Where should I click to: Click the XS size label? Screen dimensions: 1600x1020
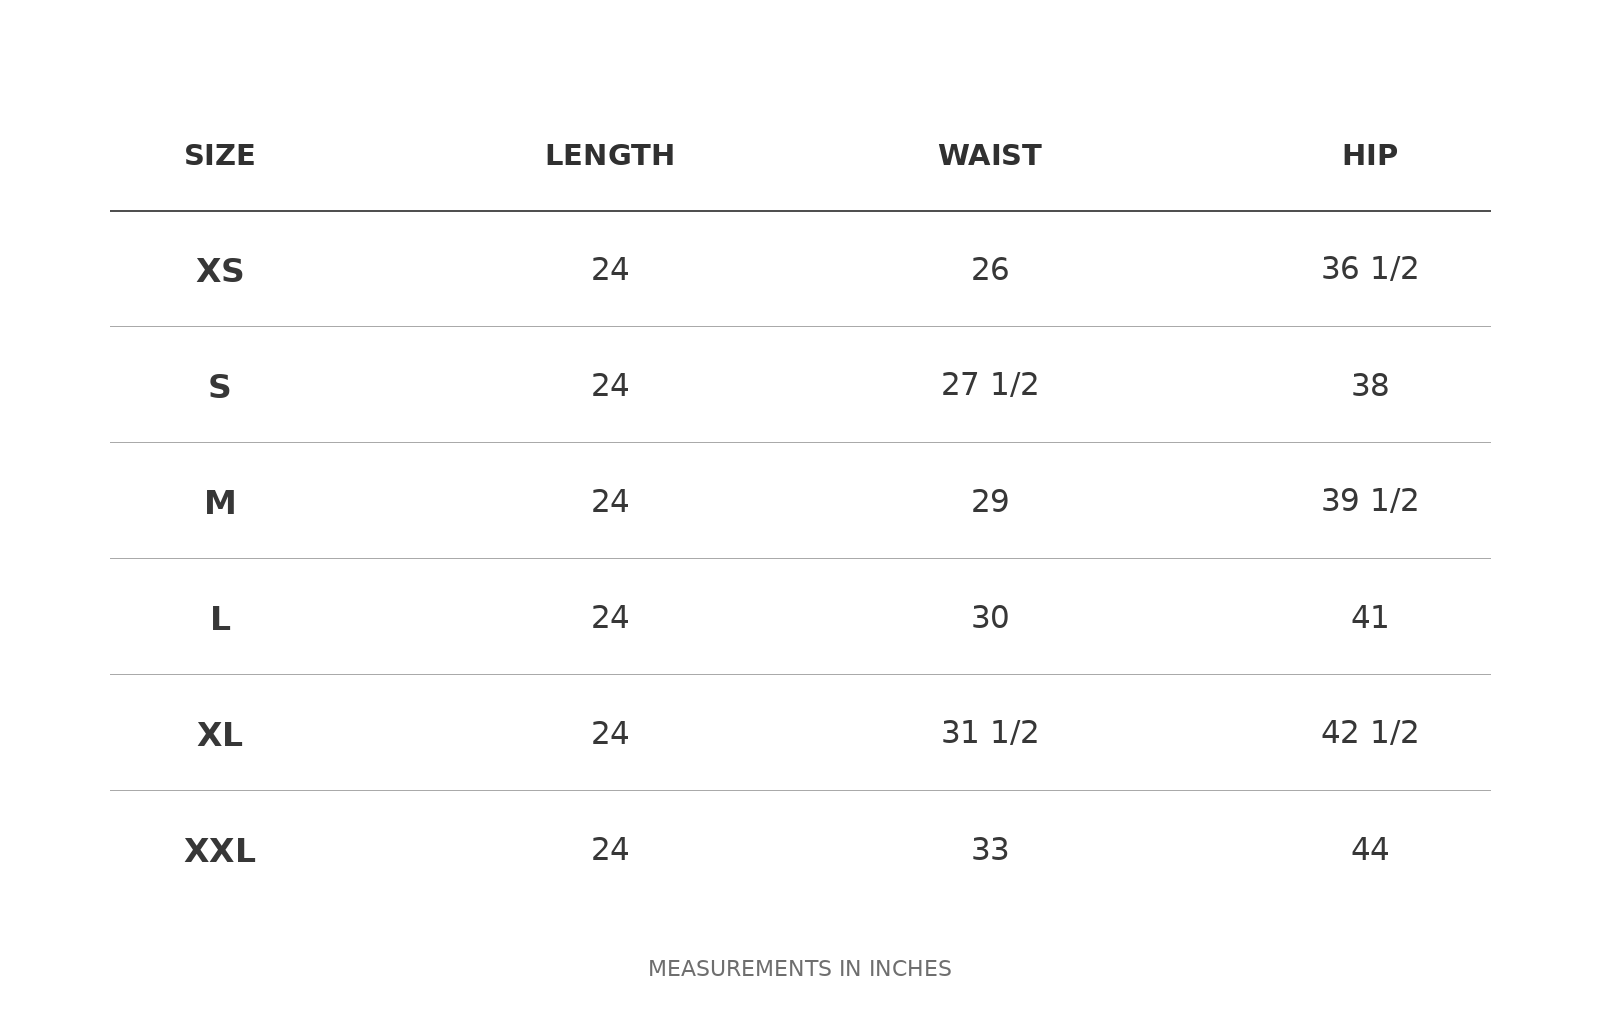click(220, 271)
